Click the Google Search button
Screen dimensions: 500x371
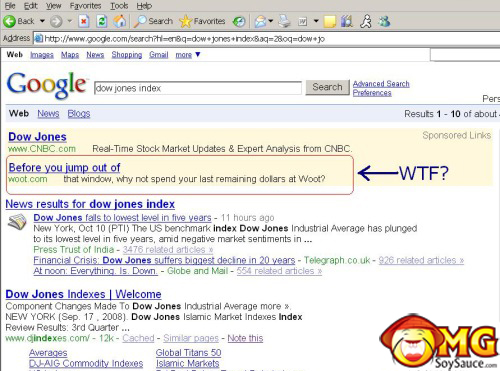coord(327,87)
